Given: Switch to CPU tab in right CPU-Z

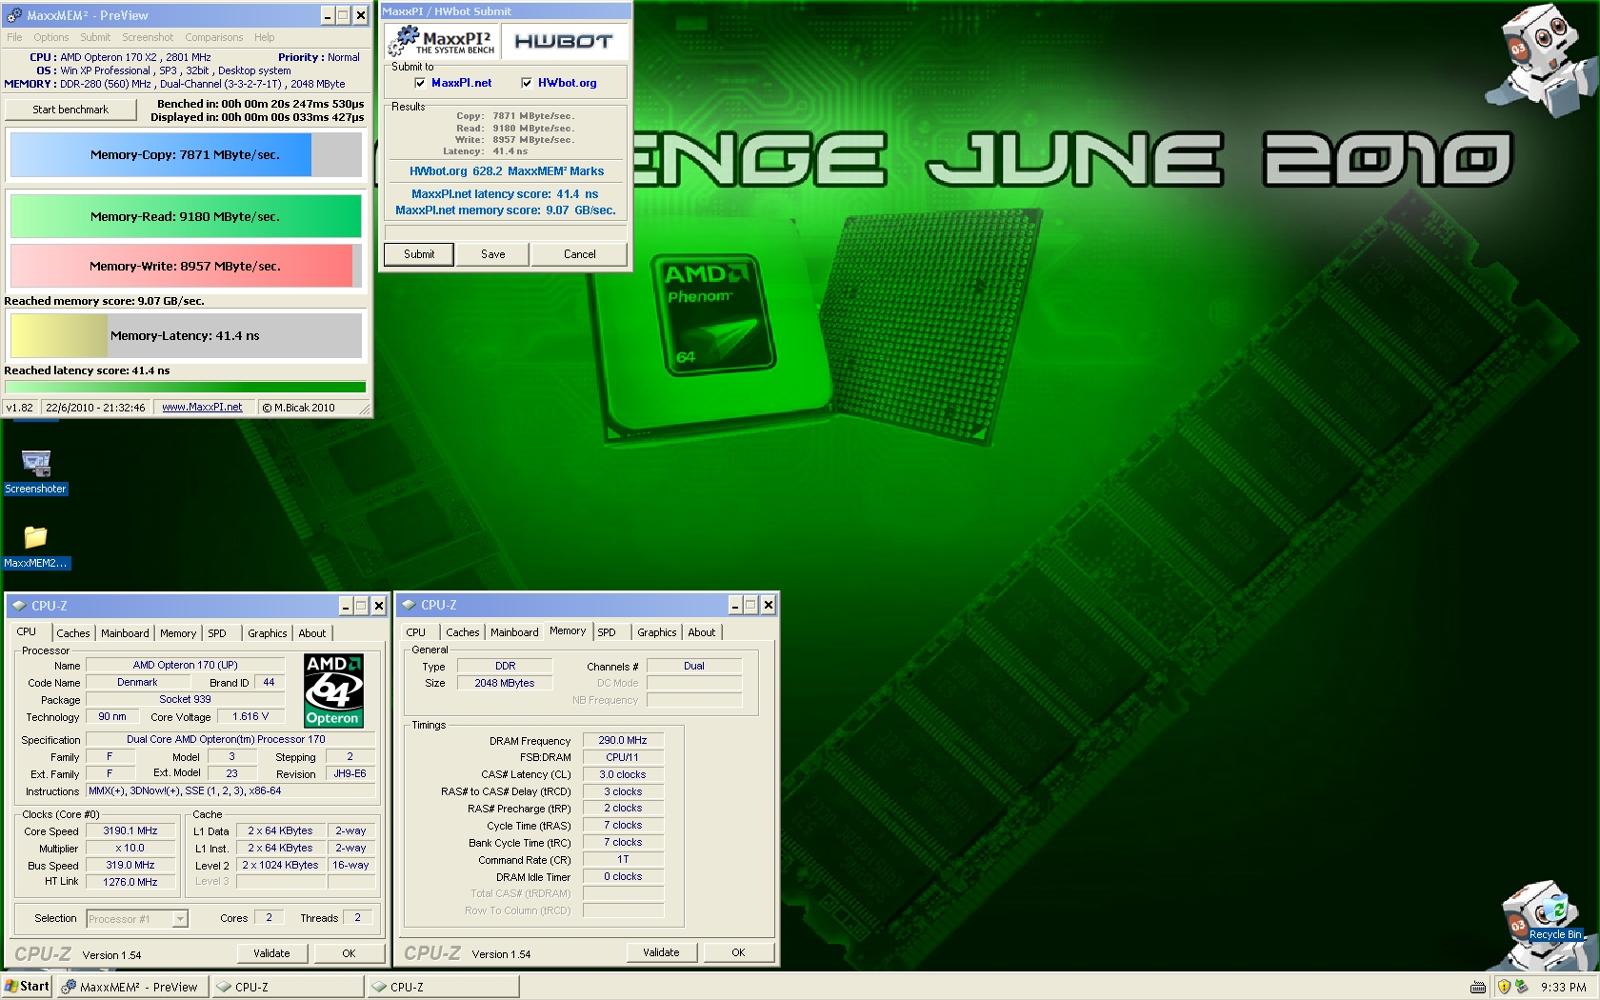Looking at the screenshot, I should [x=416, y=632].
